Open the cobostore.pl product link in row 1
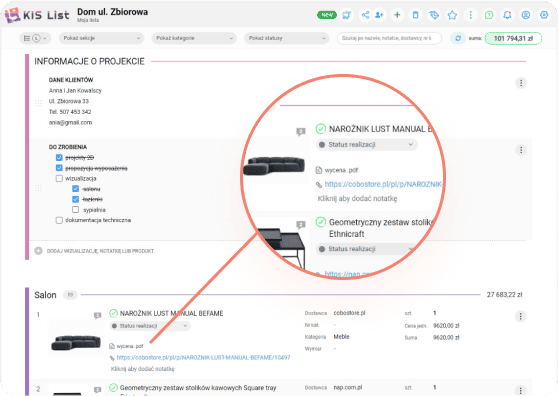Screen dimensions: 558x396 tap(203, 357)
